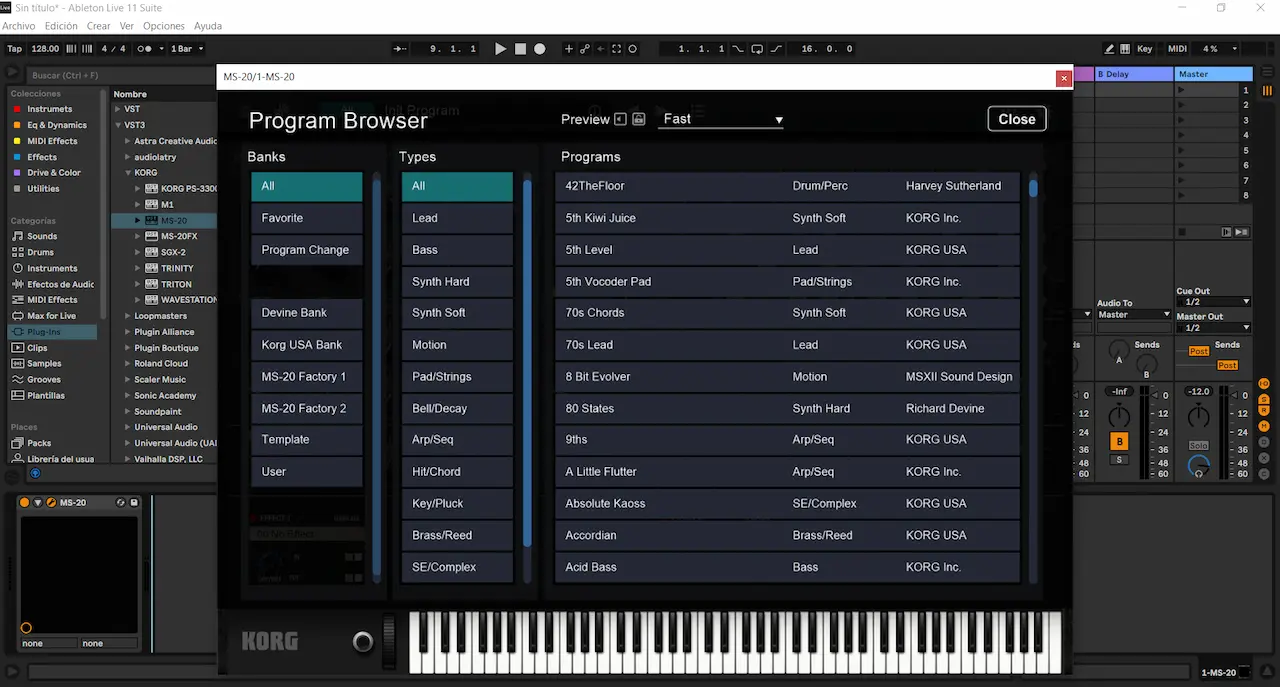1280x687 pixels.
Task: Toggle the Preview keyboard icon
Action: 638,119
